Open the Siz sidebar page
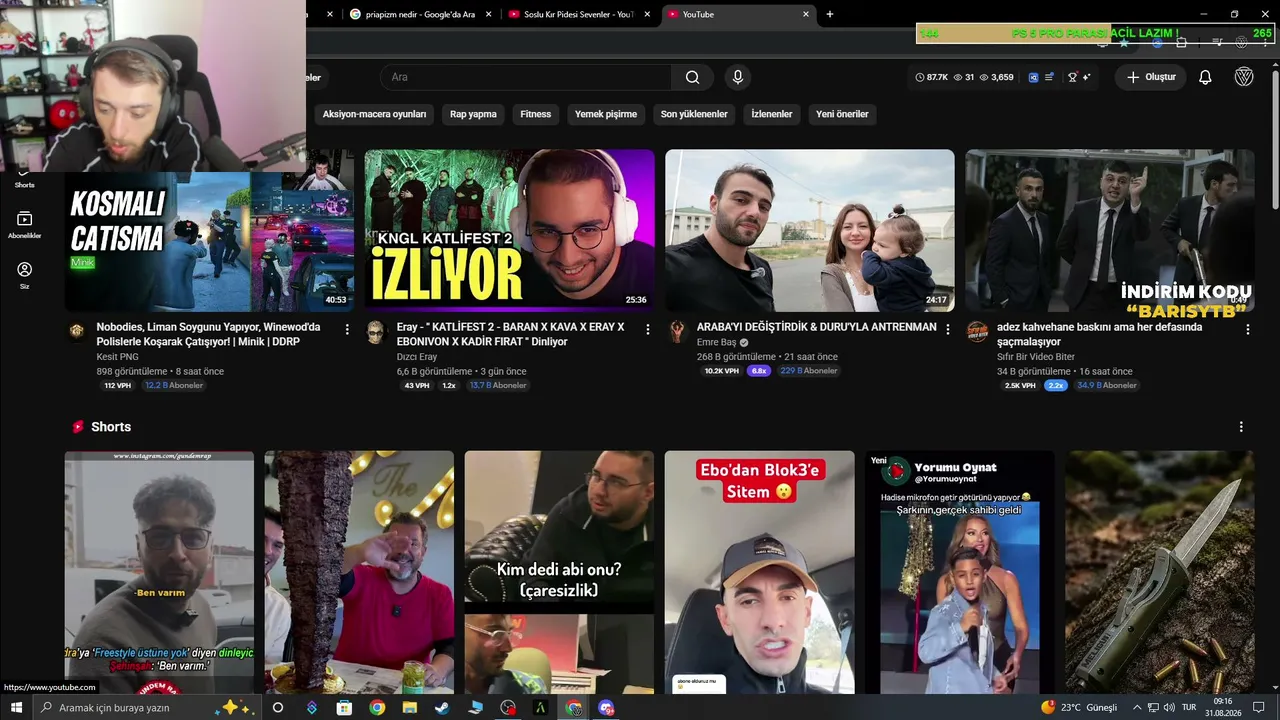The height and width of the screenshot is (720, 1280). (25, 275)
